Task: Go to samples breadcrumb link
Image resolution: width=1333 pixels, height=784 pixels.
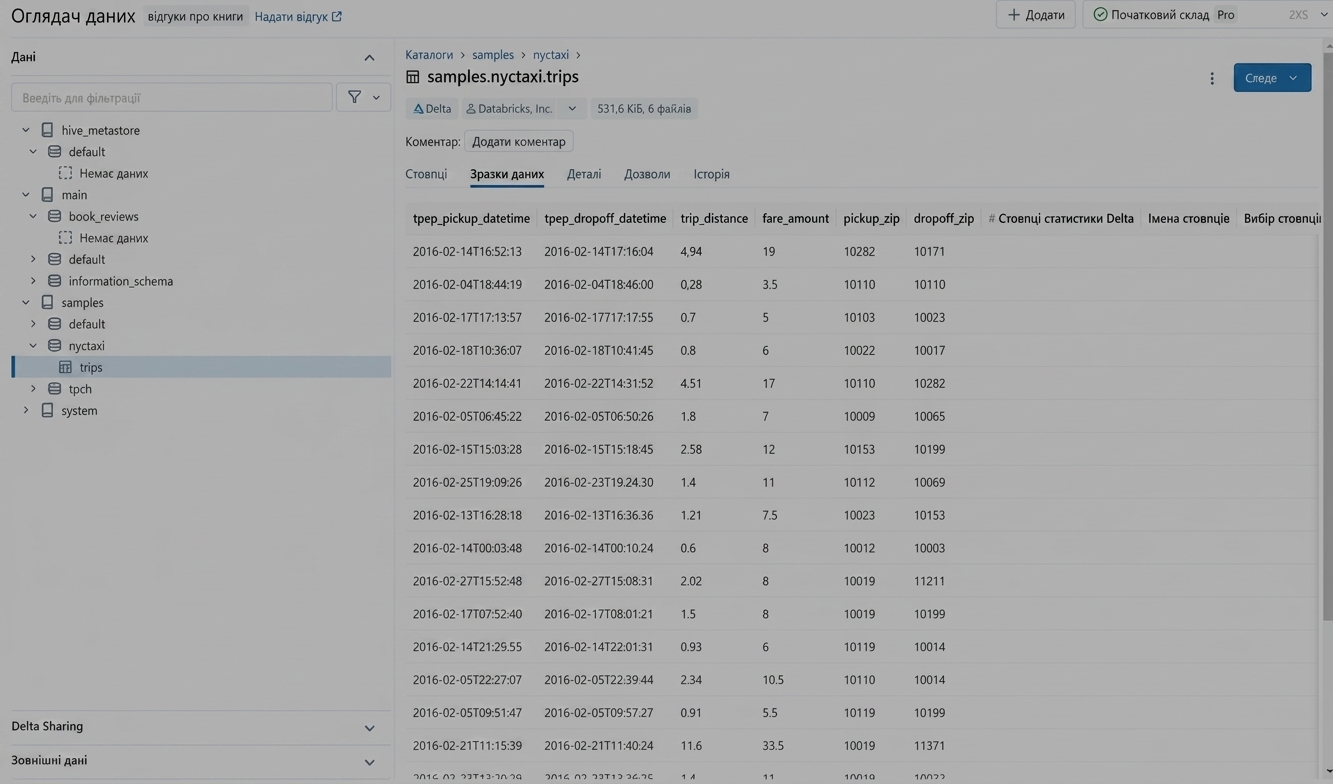Action: [493, 55]
